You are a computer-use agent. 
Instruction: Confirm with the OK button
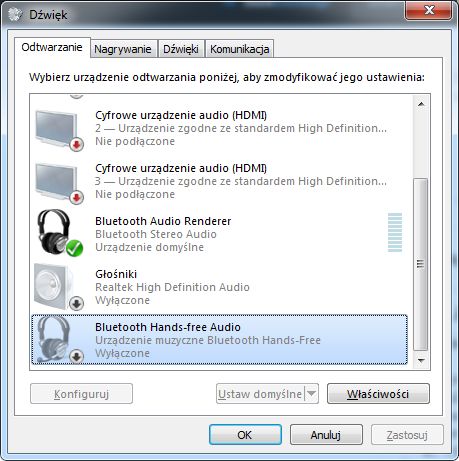pyautogui.click(x=245, y=434)
